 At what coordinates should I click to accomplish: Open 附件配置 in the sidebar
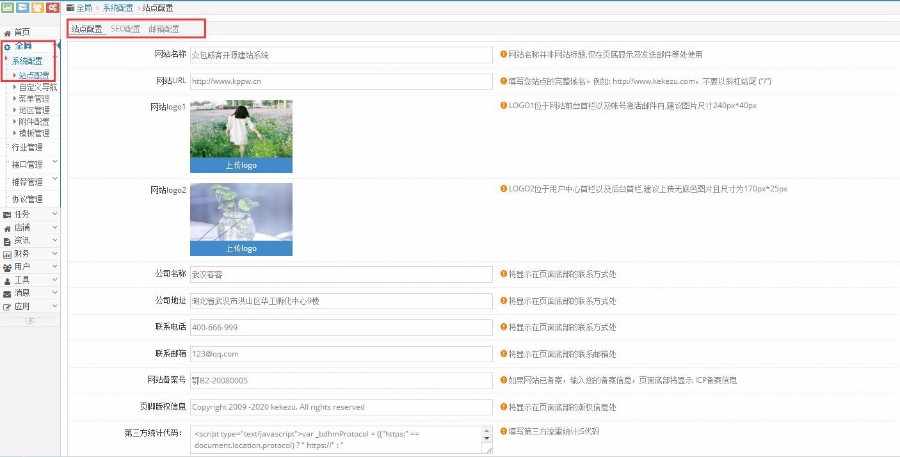[x=34, y=122]
